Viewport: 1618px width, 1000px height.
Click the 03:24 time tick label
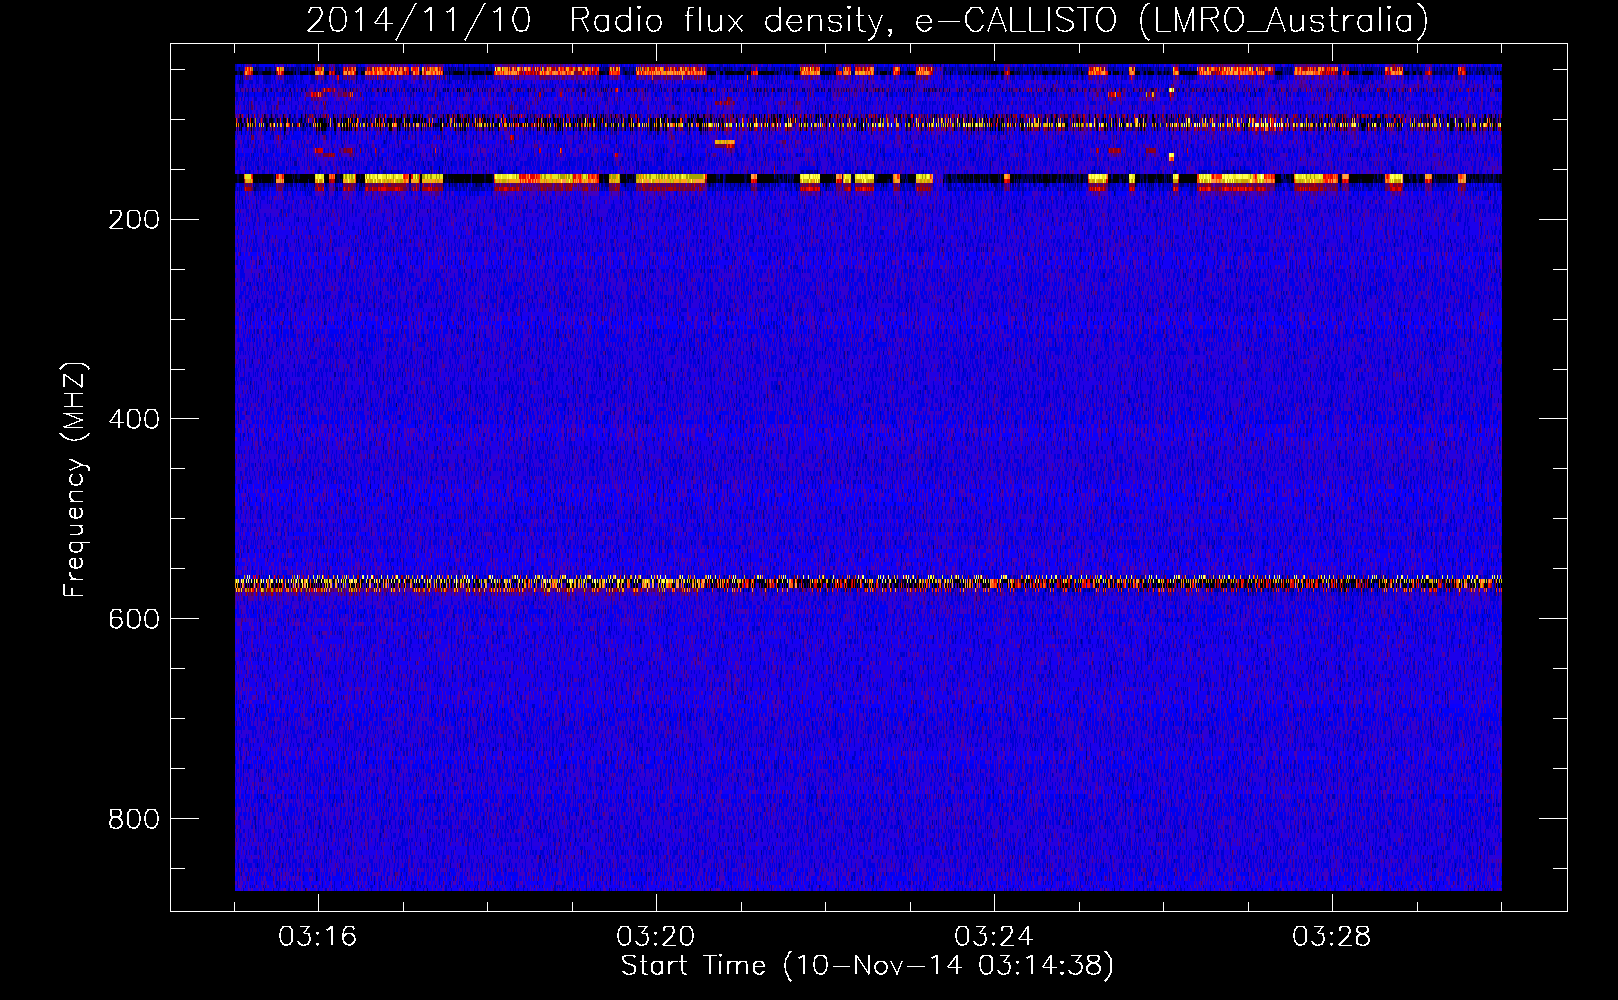(993, 936)
